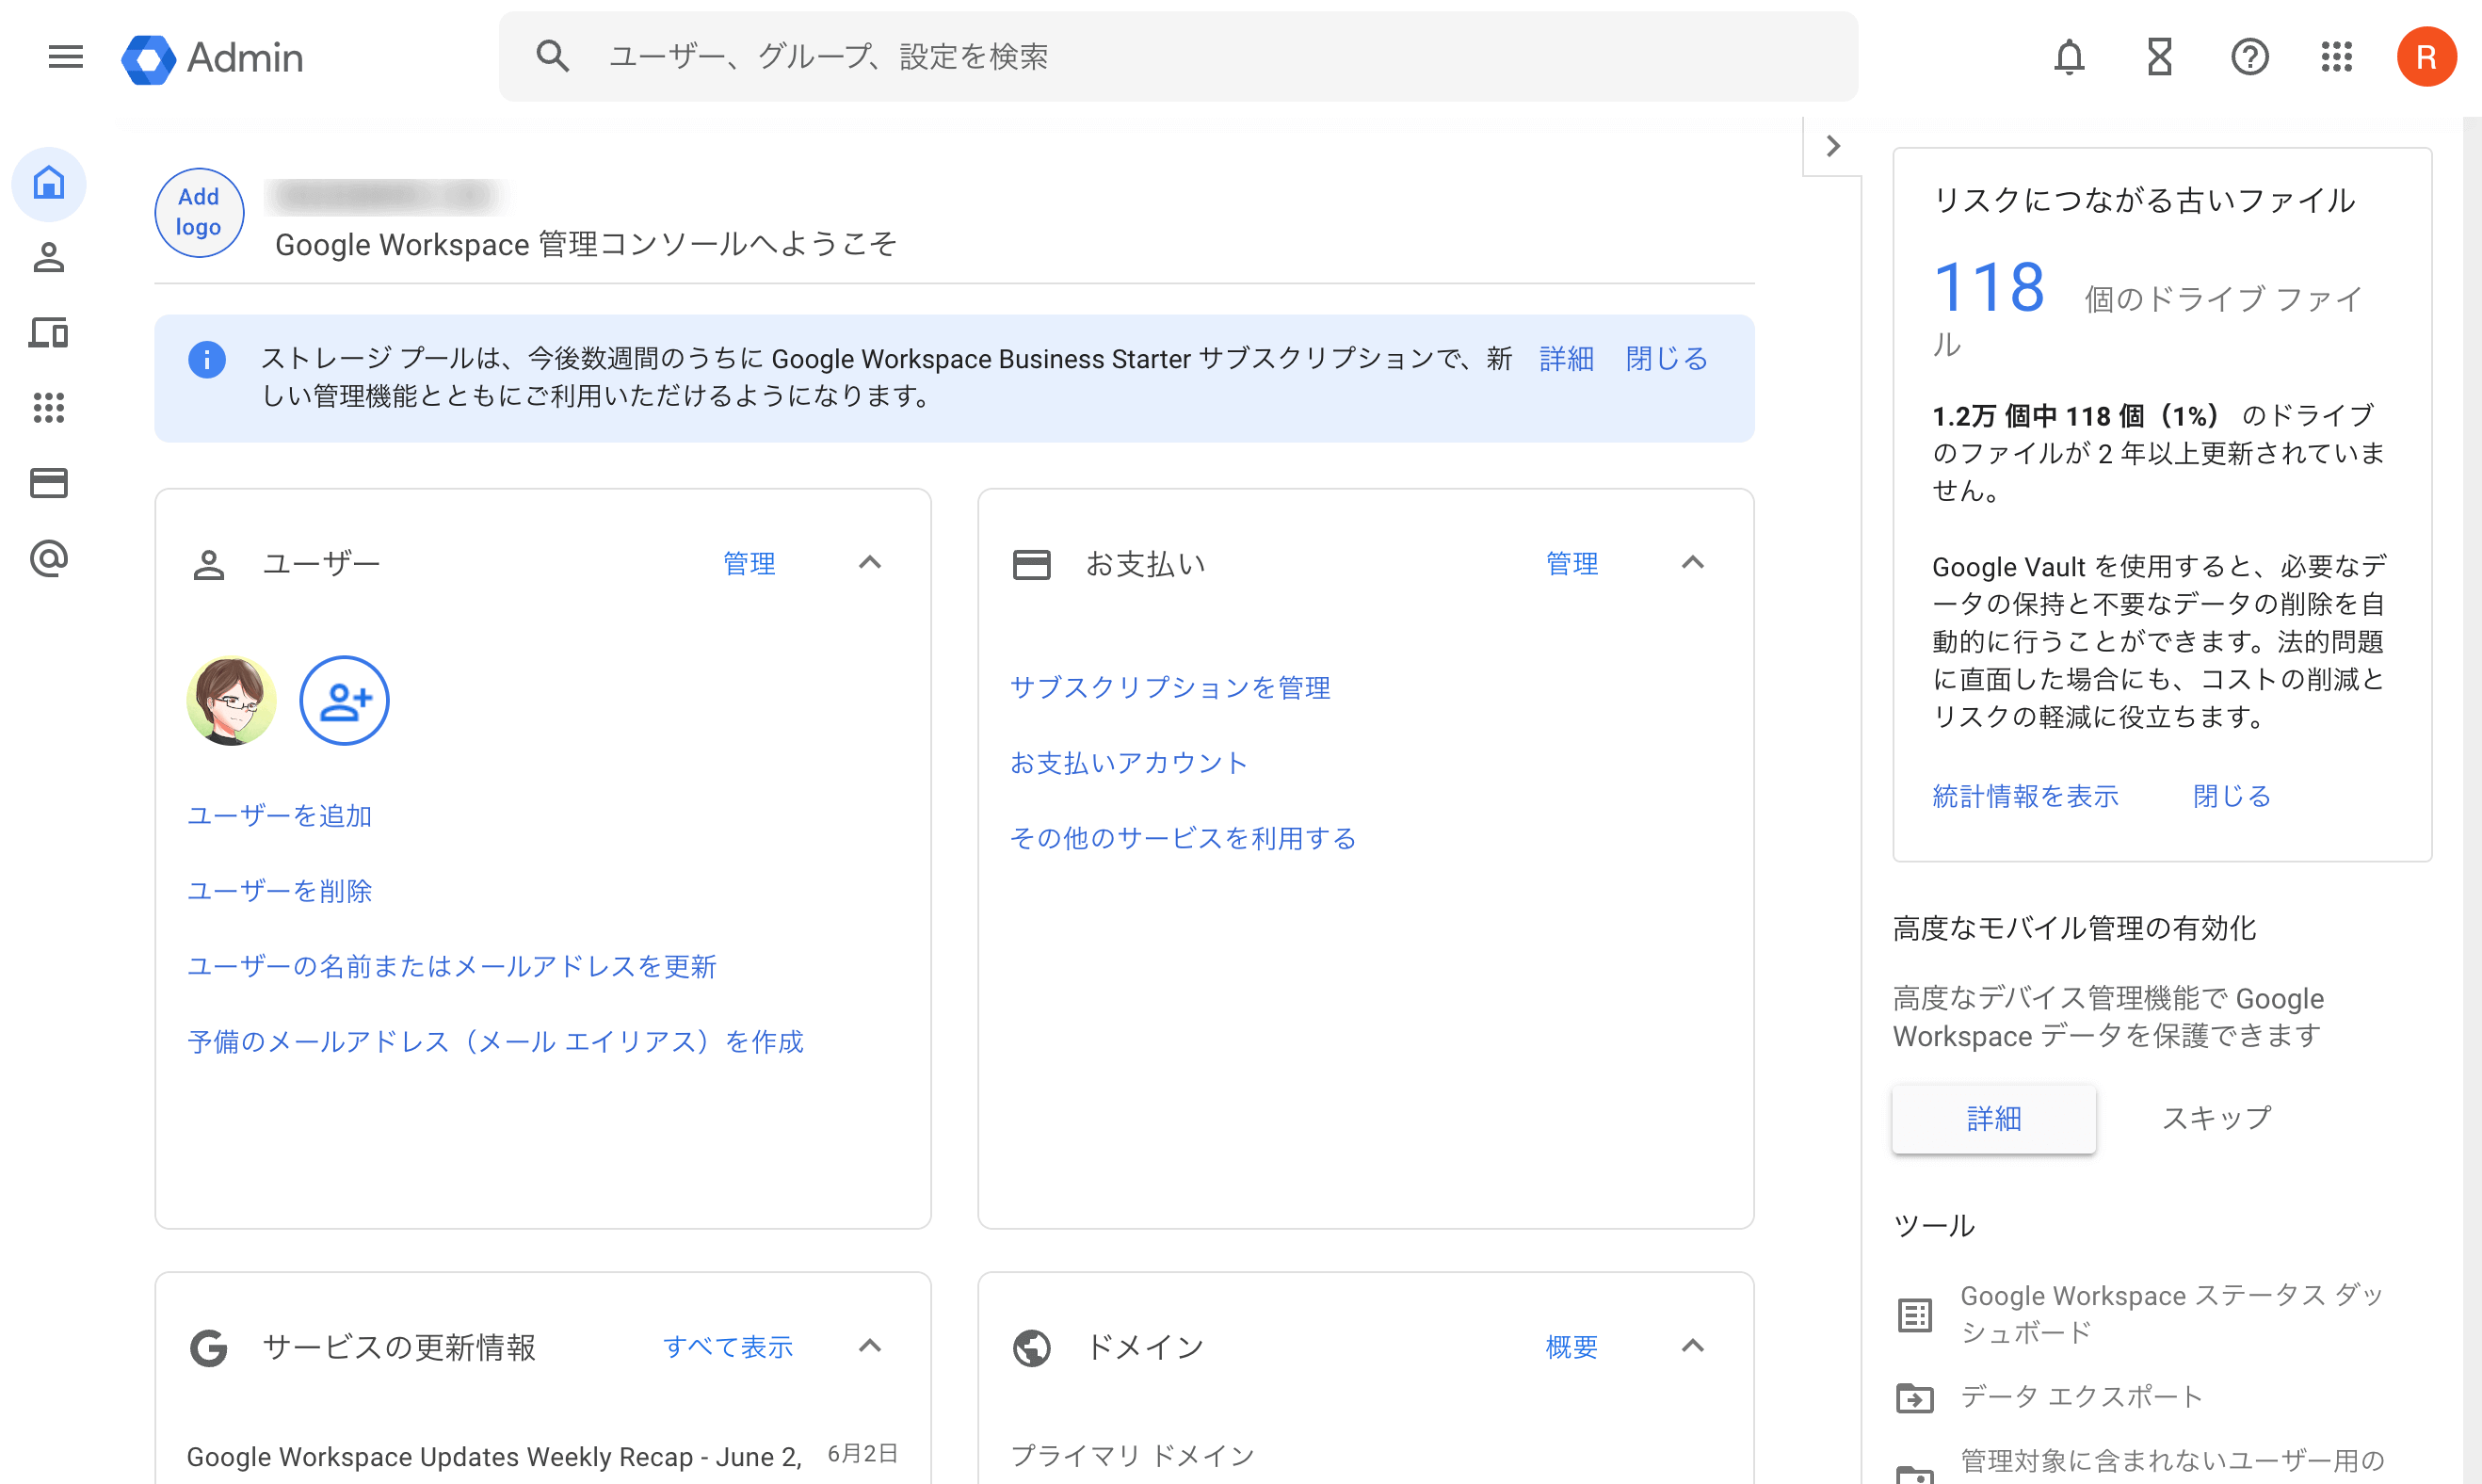2482x1484 pixels.
Task: Collapse the ユーザー card
Action: (x=870, y=563)
